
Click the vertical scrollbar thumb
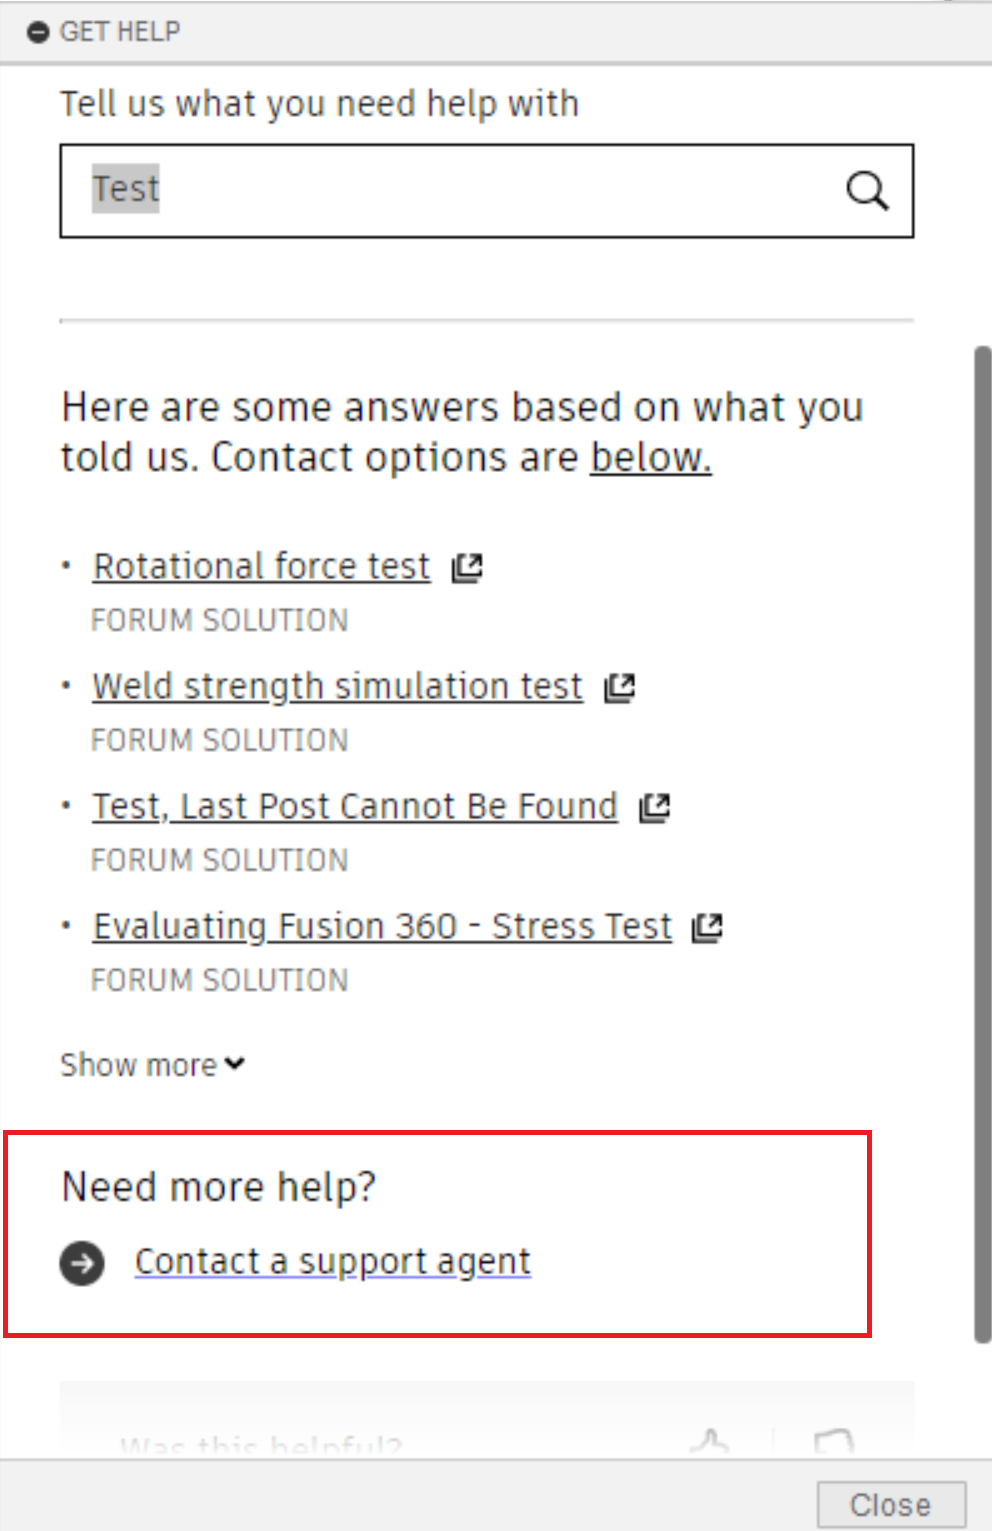(x=983, y=840)
